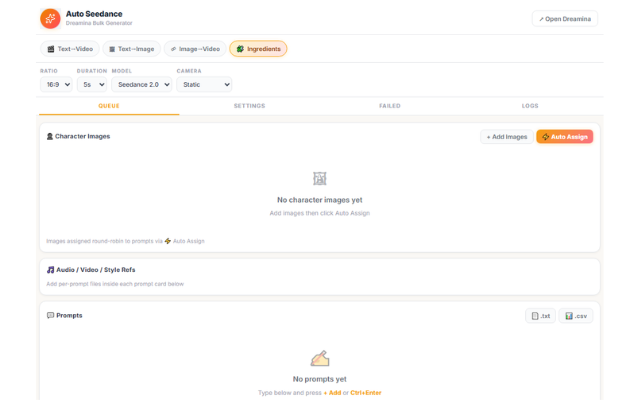Click the Character Images person icon
Viewport: 640px width, 400px height.
tap(50, 136)
